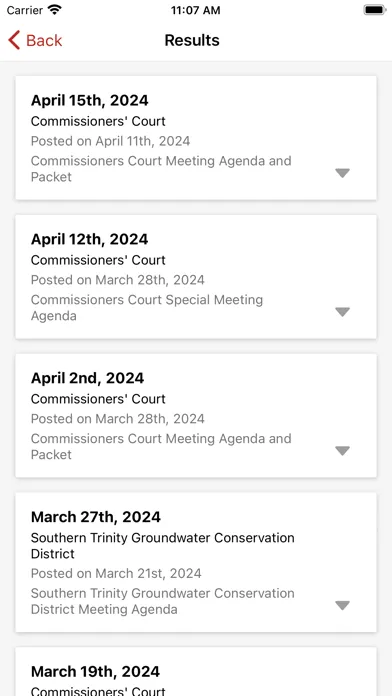Tap the Results page title
392x696 pixels.
click(192, 40)
